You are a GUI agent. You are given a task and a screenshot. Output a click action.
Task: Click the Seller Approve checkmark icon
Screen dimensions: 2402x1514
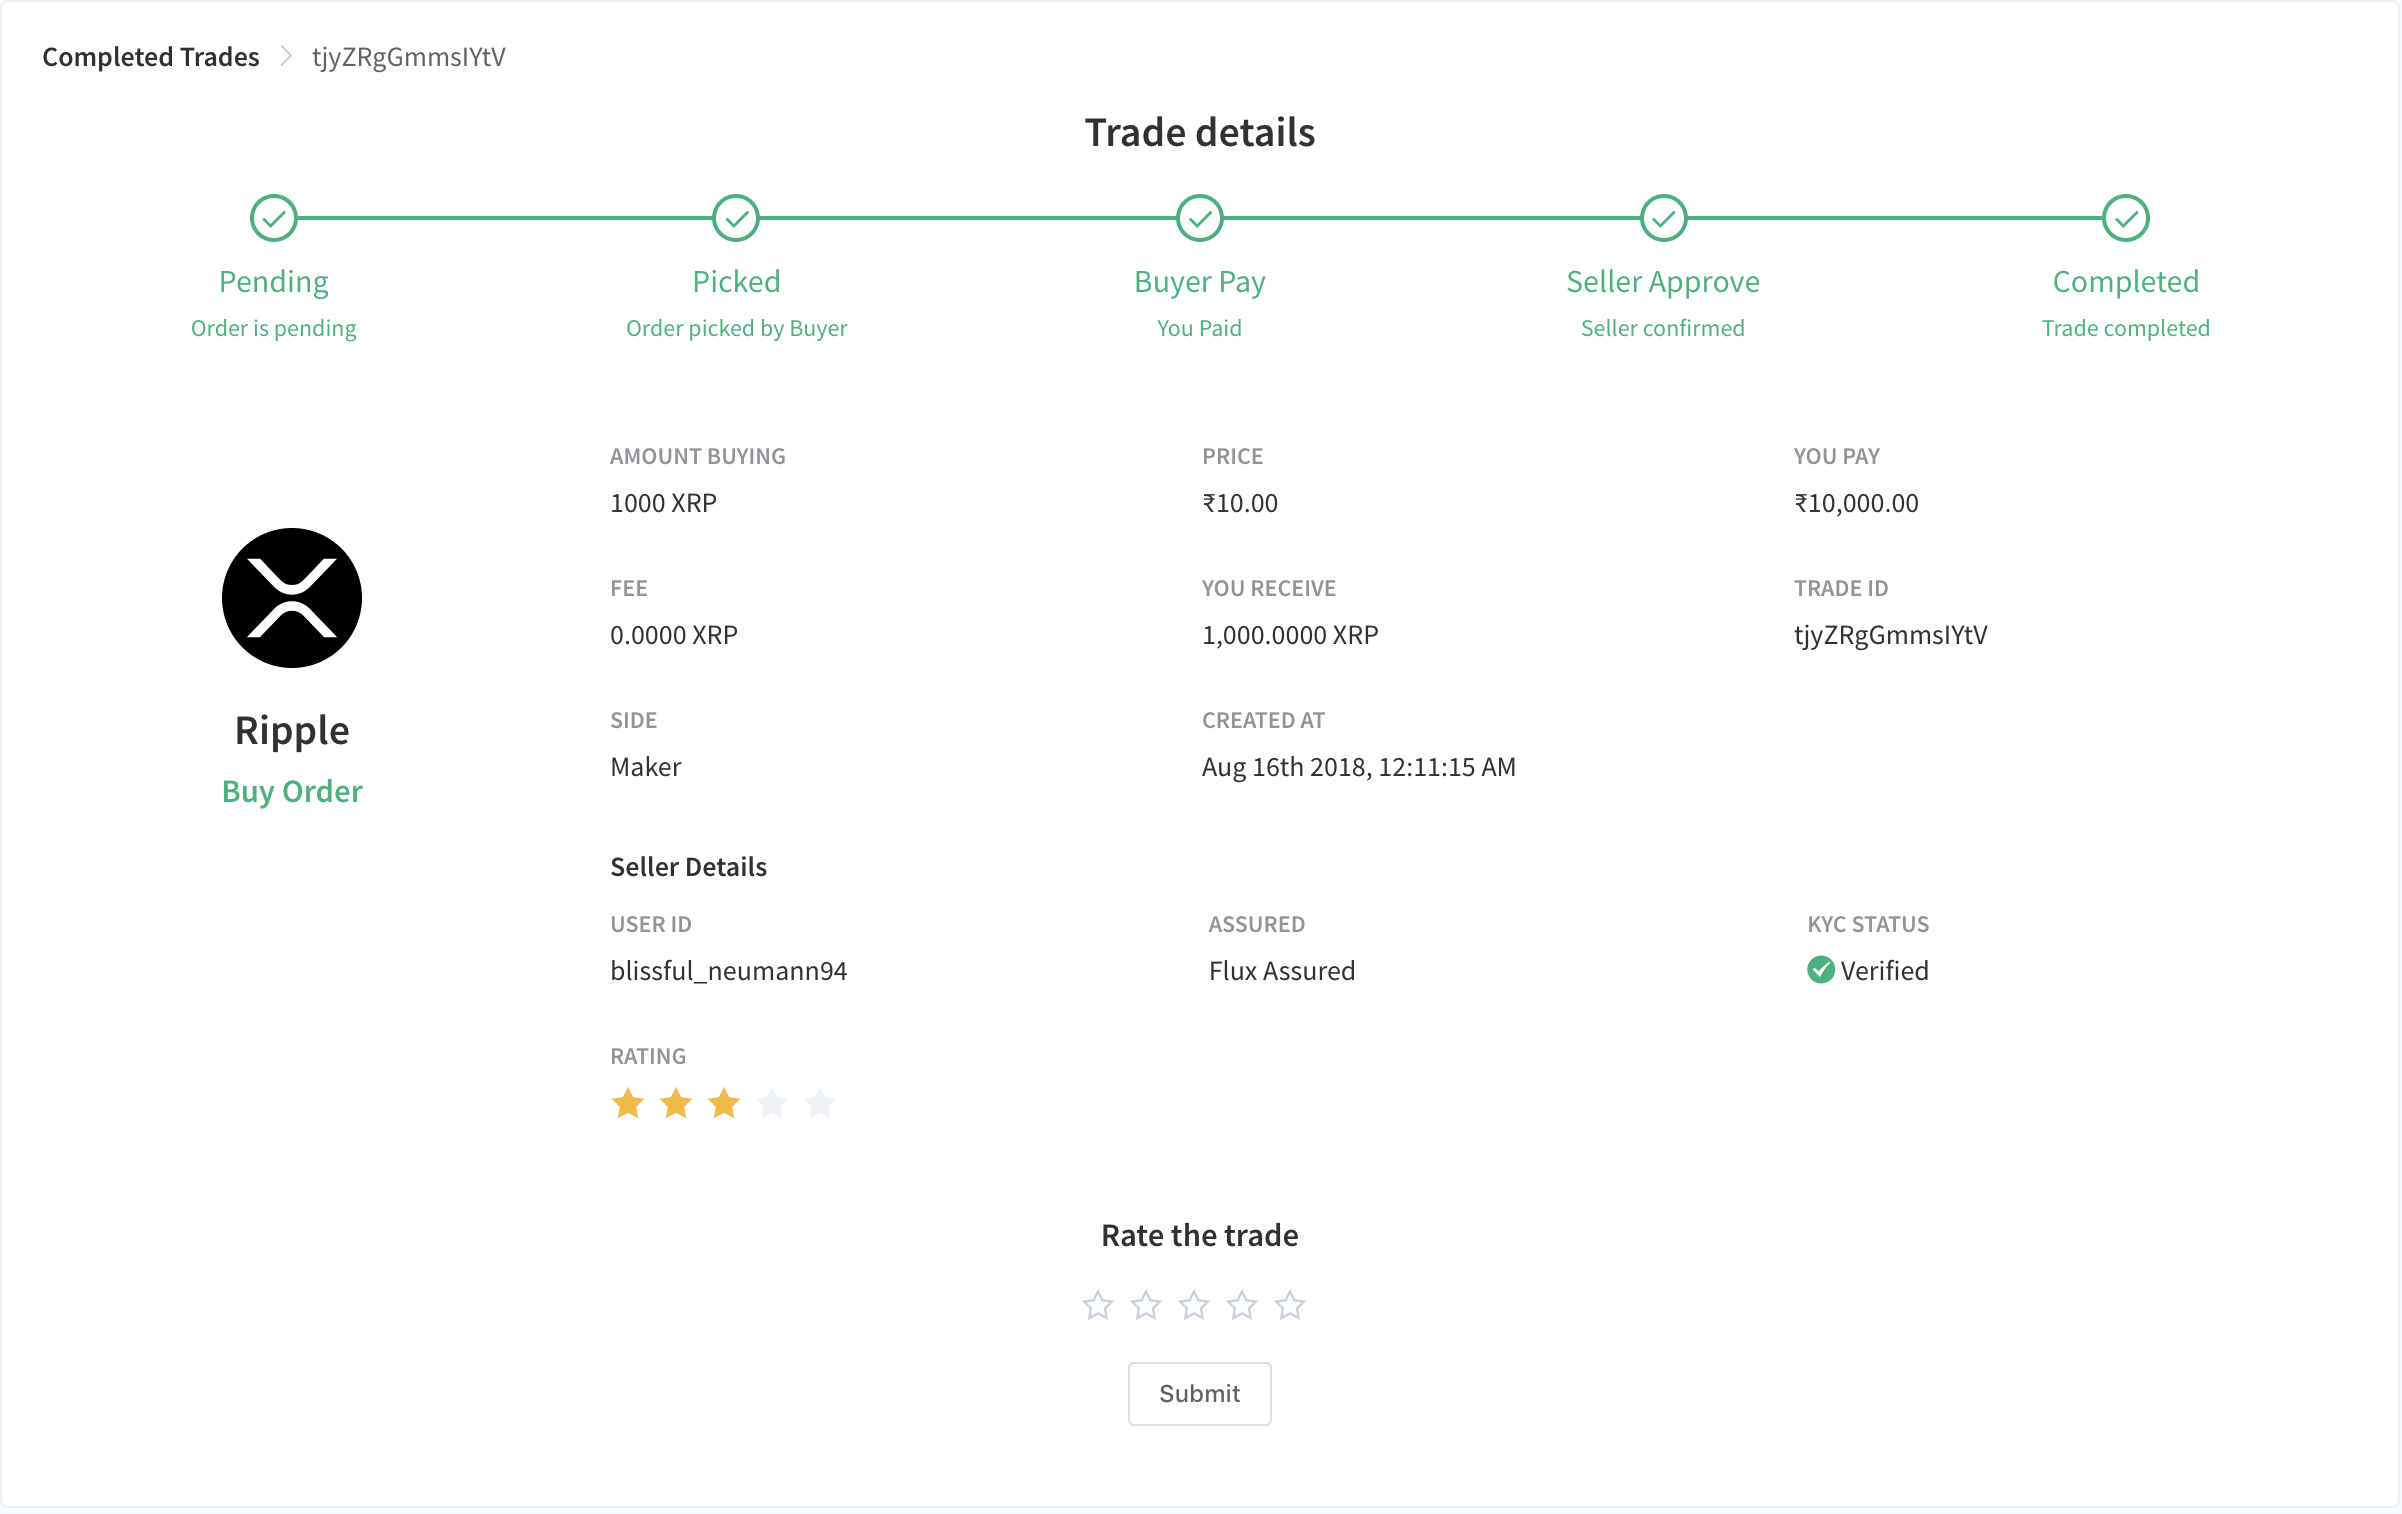(x=1662, y=218)
